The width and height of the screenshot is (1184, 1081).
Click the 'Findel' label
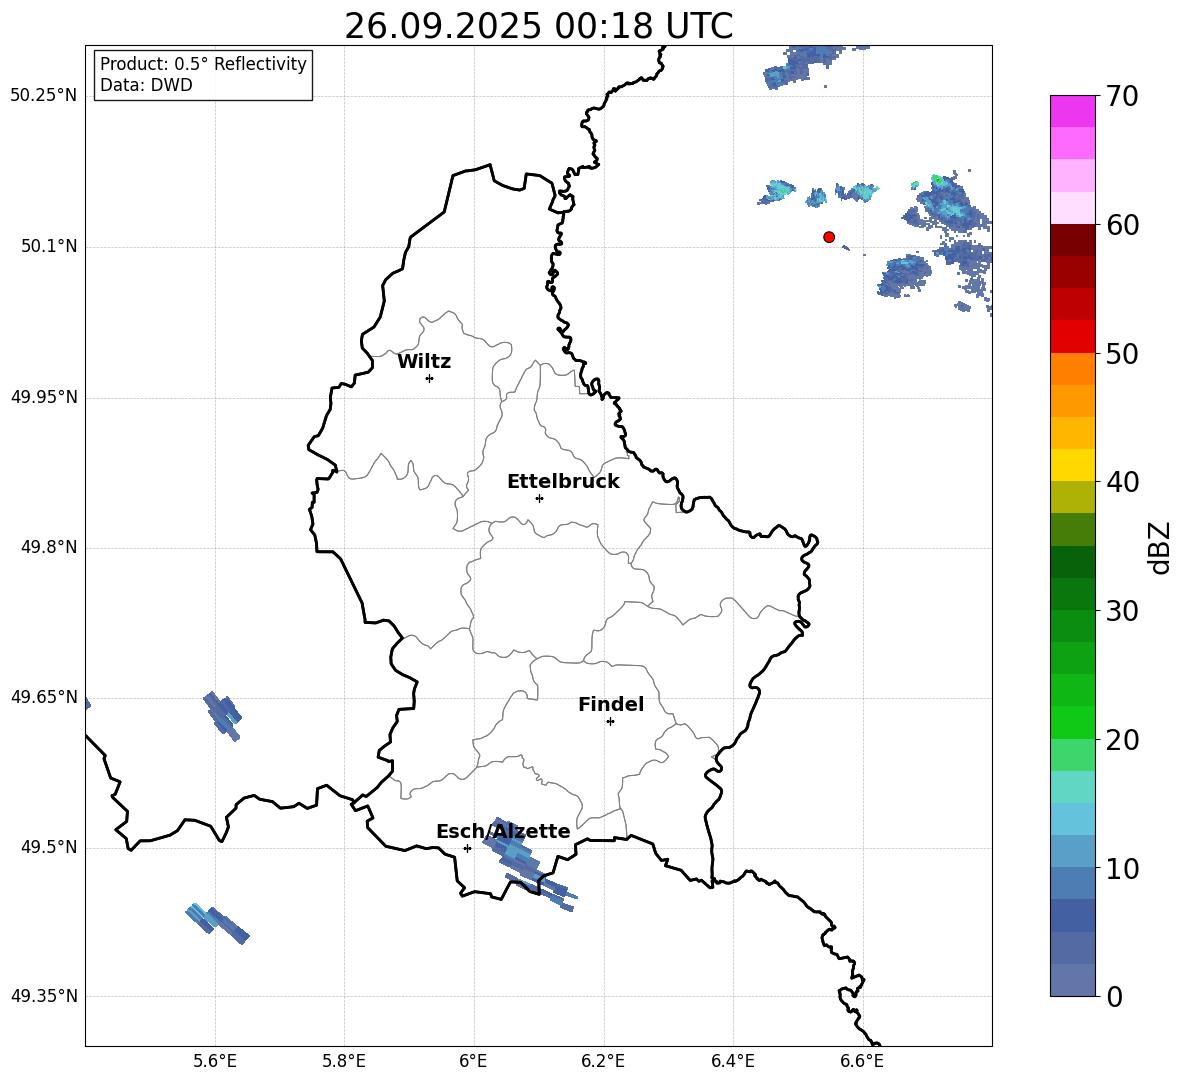point(611,705)
